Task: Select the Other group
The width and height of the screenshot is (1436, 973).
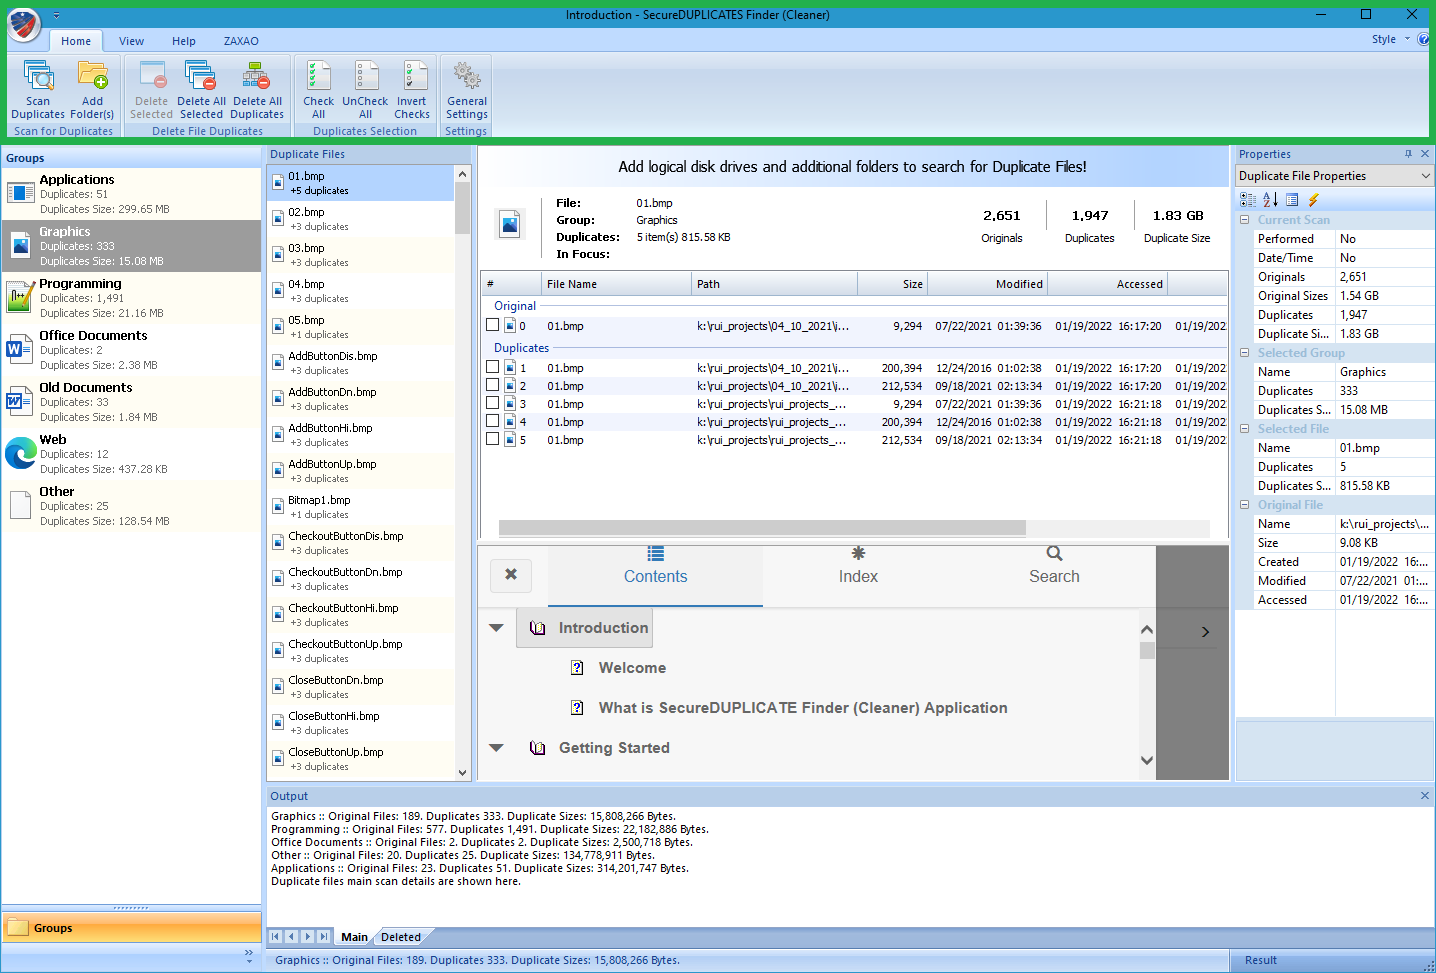Action: (131, 506)
